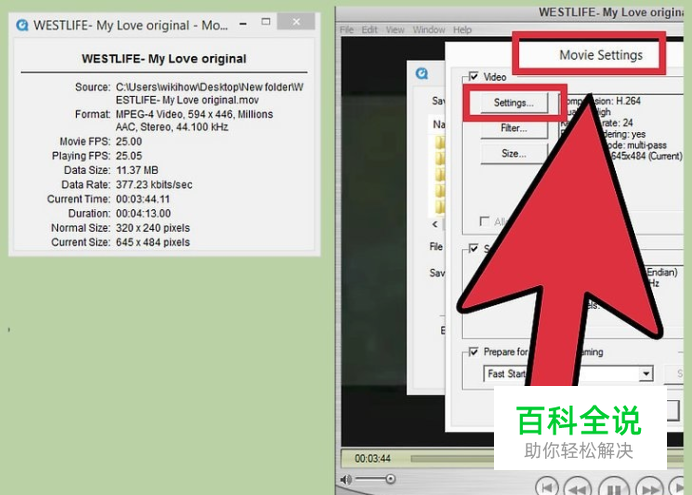Click the Source path text in info window
The image size is (692, 495).
(210, 94)
